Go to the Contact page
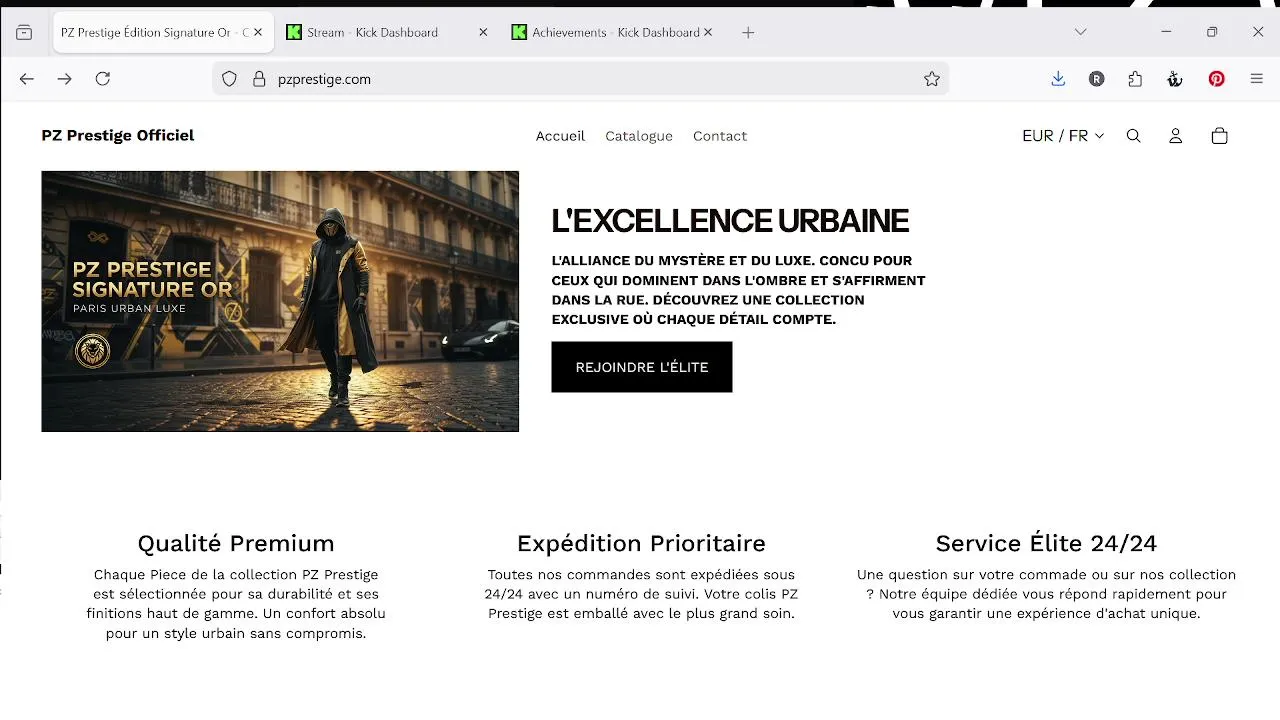Viewport: 1280px width, 720px height. point(720,136)
